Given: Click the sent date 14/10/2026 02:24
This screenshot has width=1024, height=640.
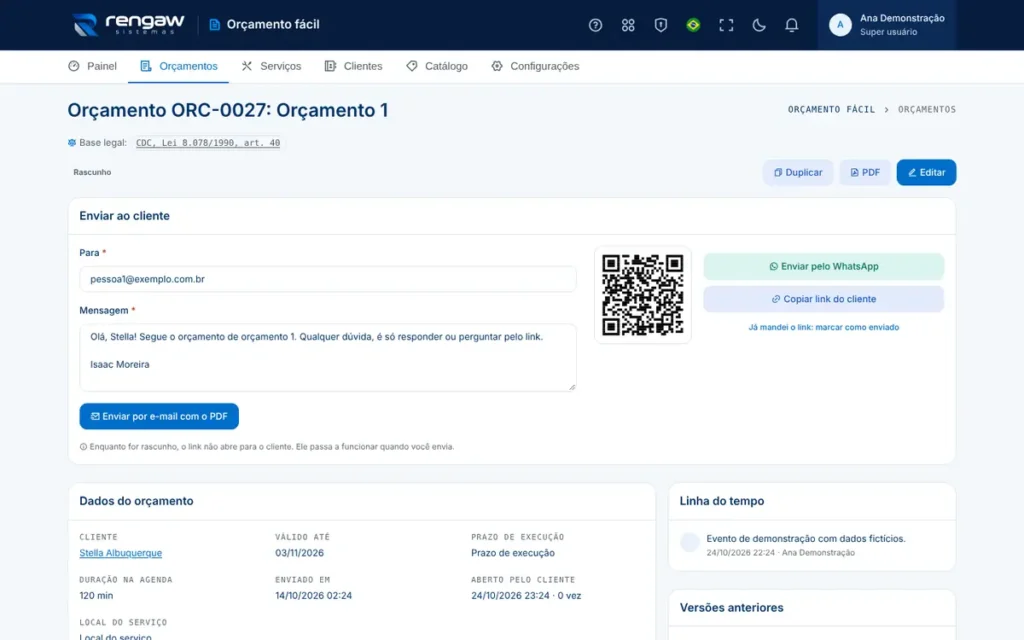Looking at the screenshot, I should click(313, 596).
